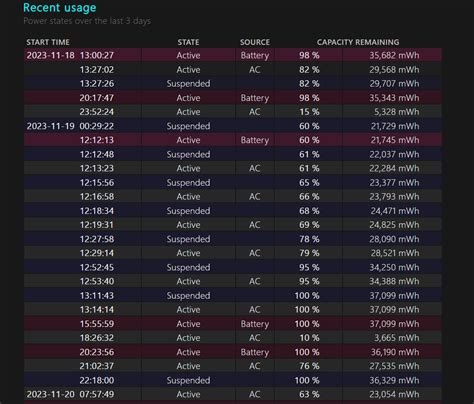Image resolution: width=474 pixels, height=404 pixels.
Task: Click the 15:55:59 time entry
Action: pyautogui.click(x=97, y=324)
